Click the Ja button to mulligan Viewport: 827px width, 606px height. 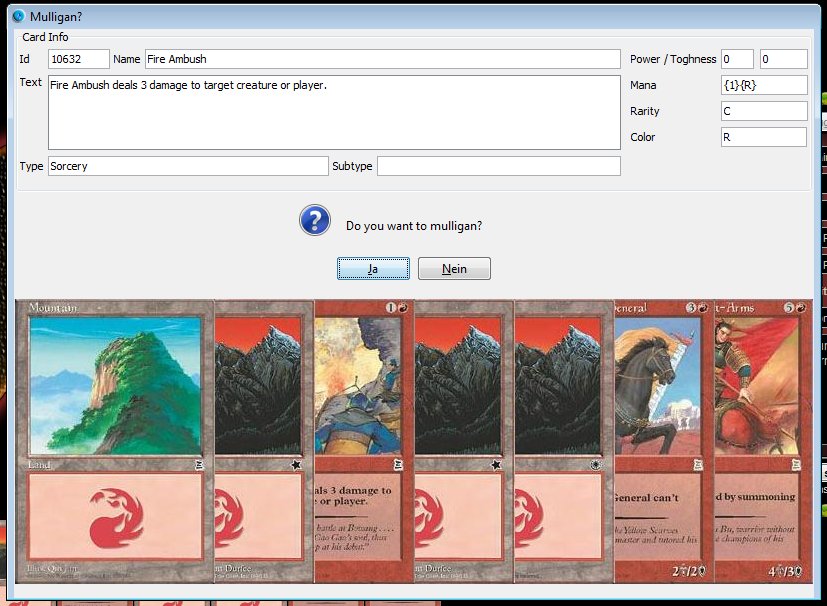[373, 268]
